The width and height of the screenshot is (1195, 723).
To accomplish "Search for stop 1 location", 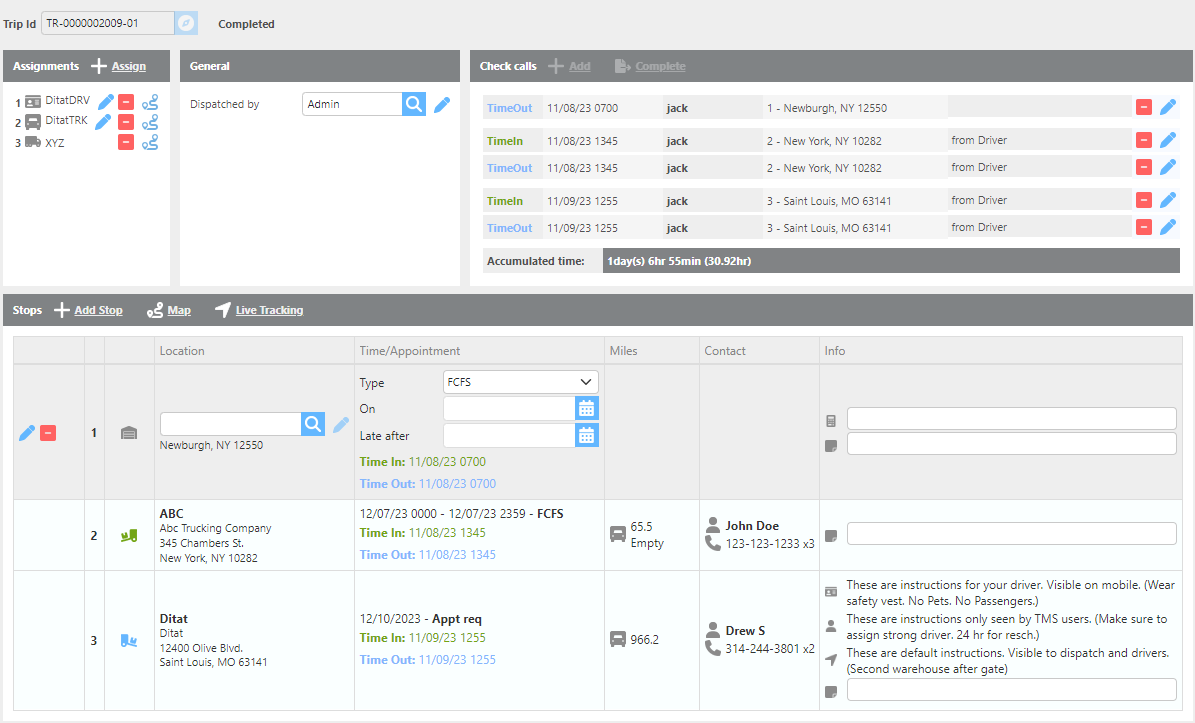I will click(x=314, y=424).
